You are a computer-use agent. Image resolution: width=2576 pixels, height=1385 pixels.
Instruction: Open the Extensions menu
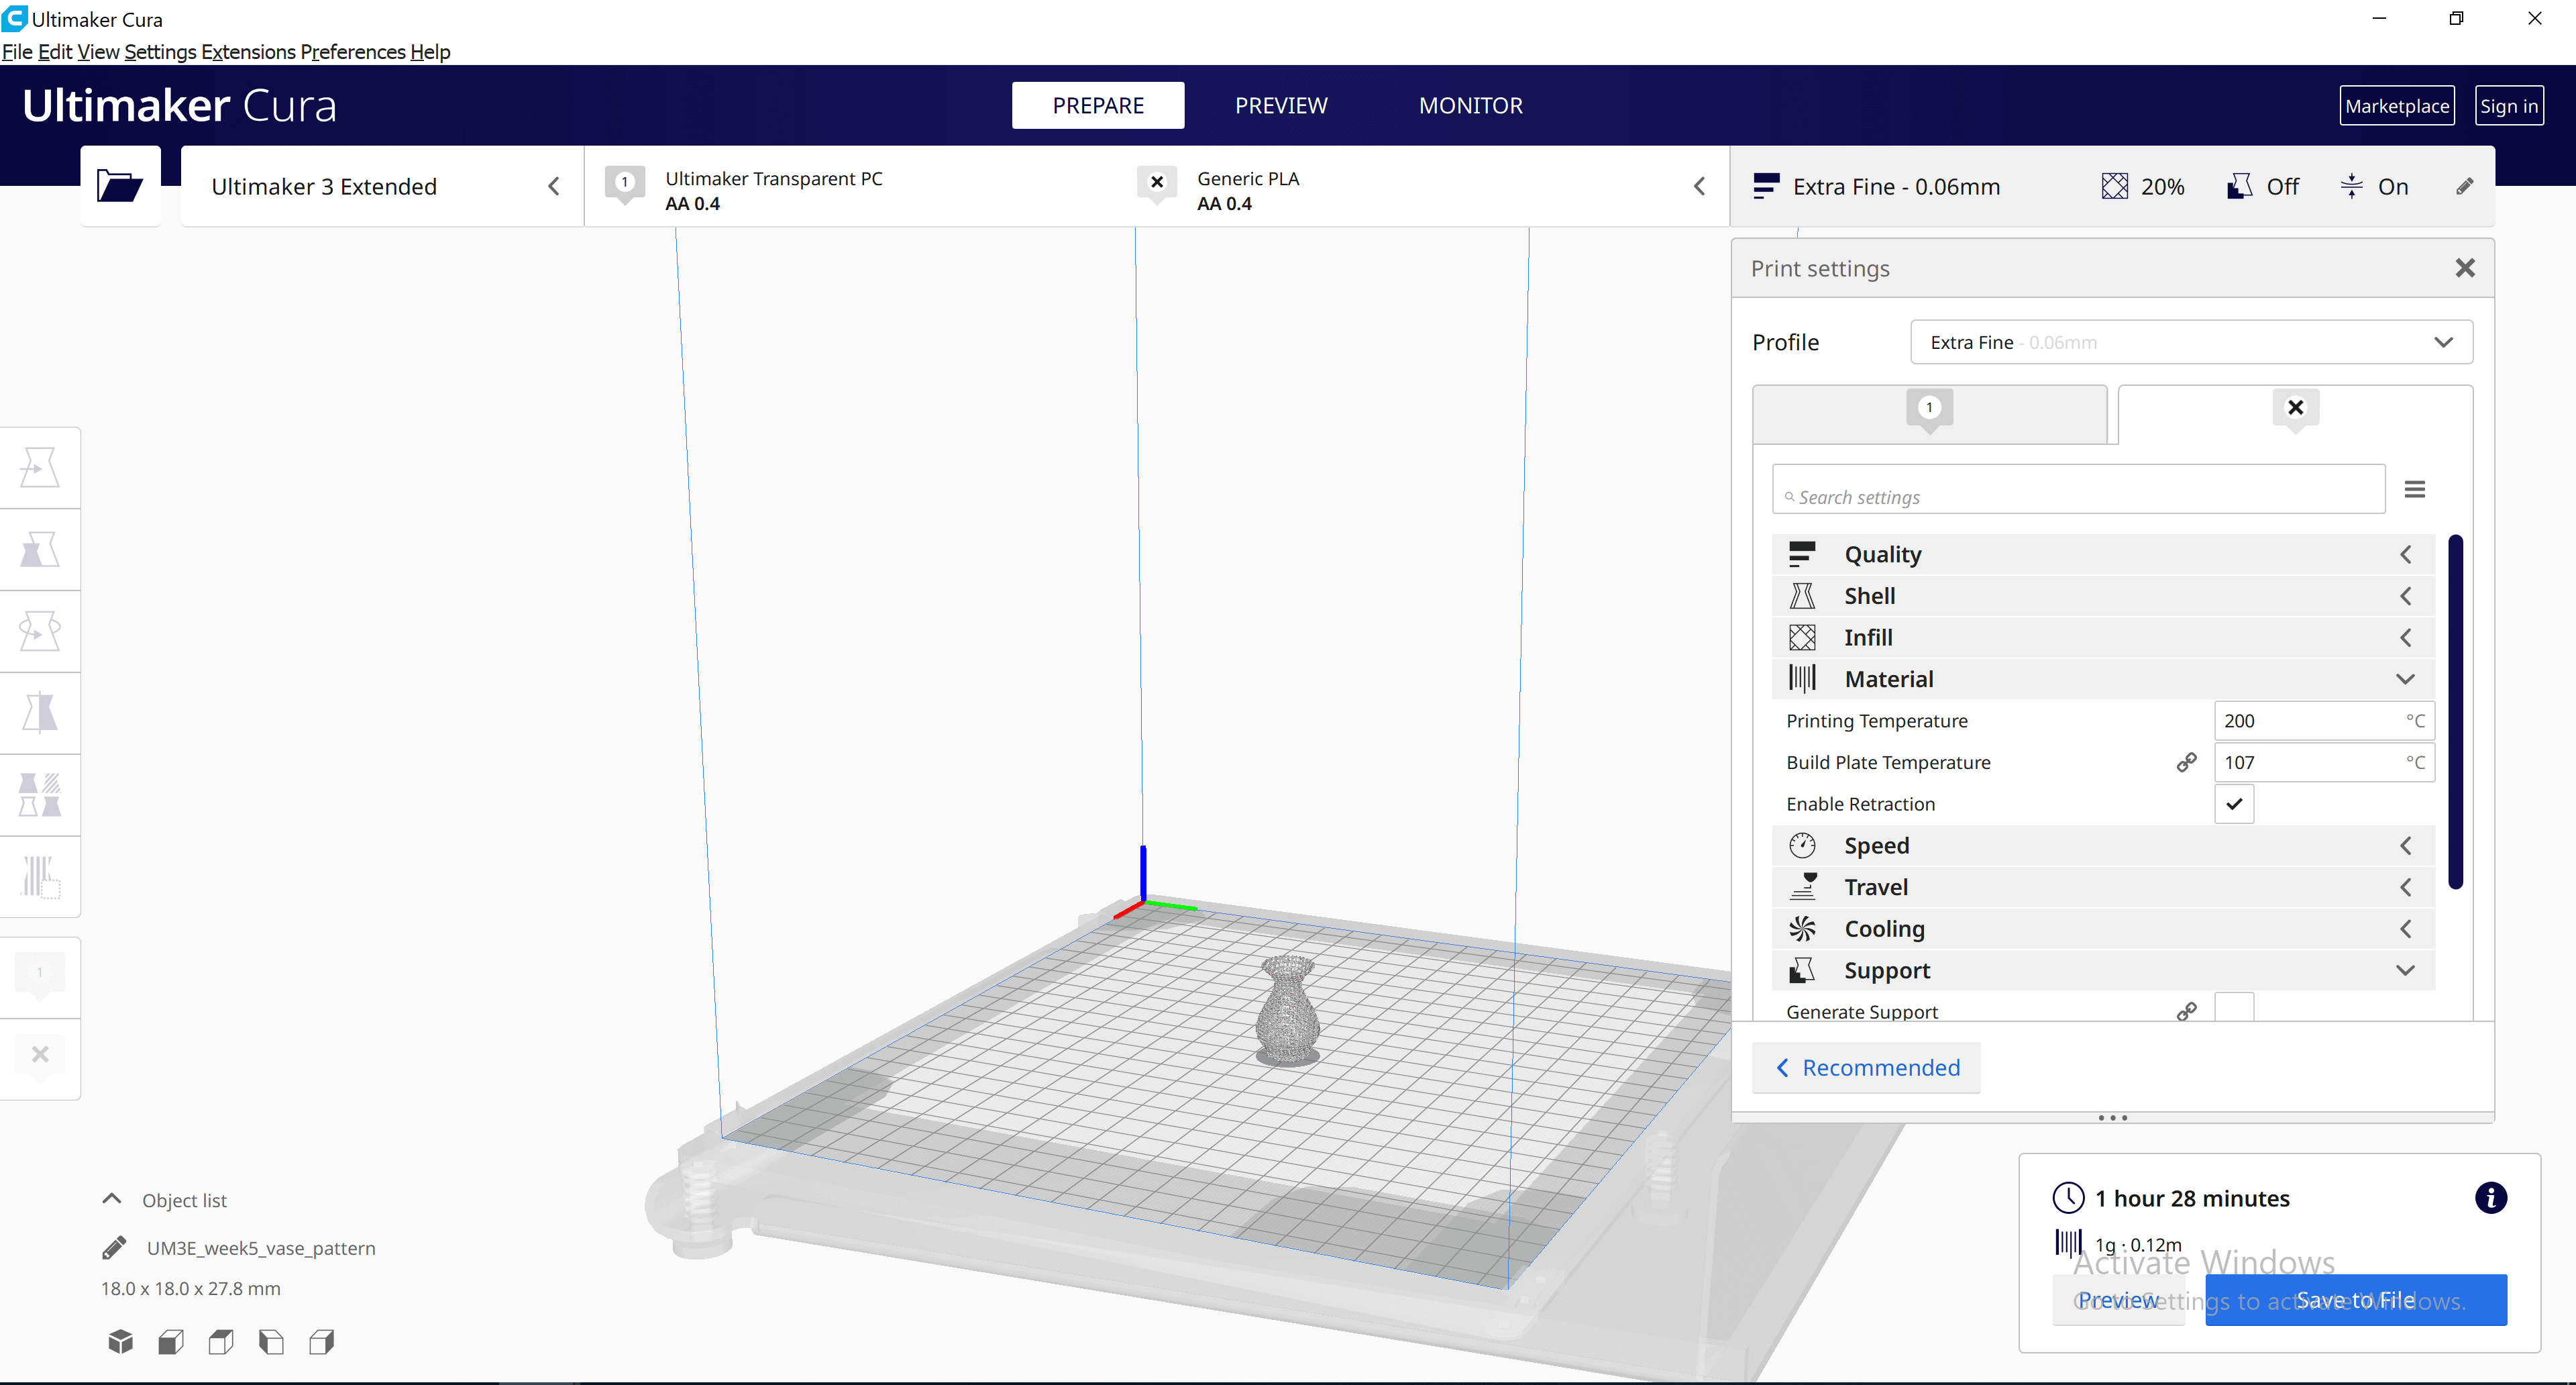click(x=248, y=51)
